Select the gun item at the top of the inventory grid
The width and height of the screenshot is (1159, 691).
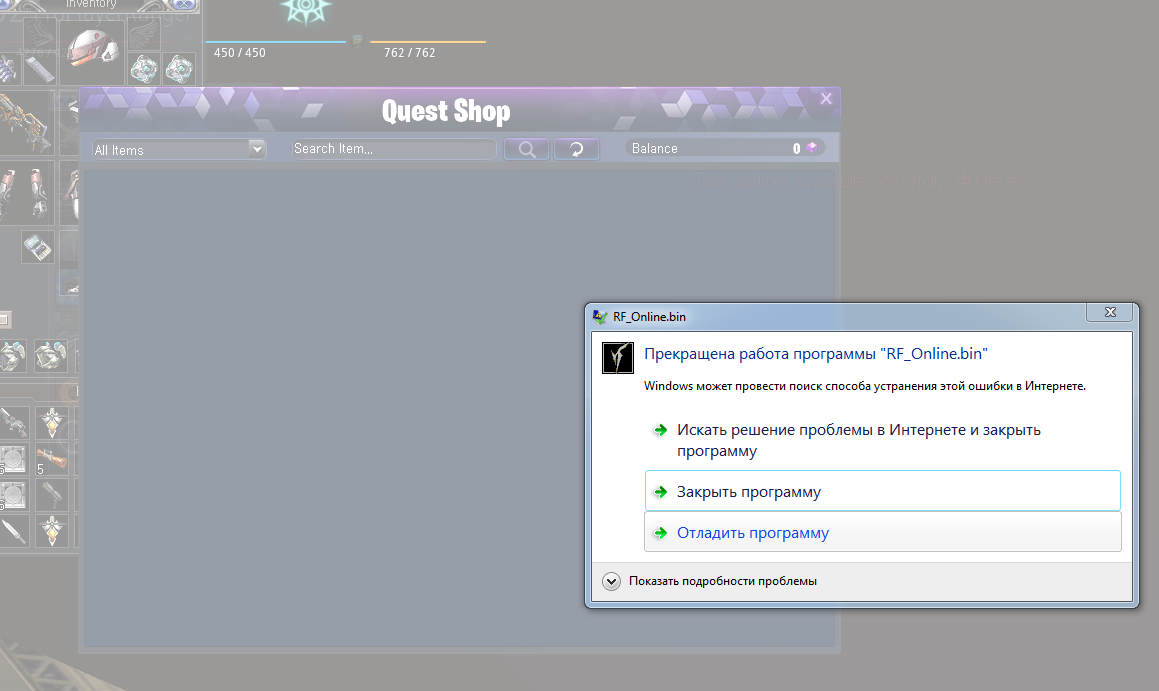click(x=14, y=423)
